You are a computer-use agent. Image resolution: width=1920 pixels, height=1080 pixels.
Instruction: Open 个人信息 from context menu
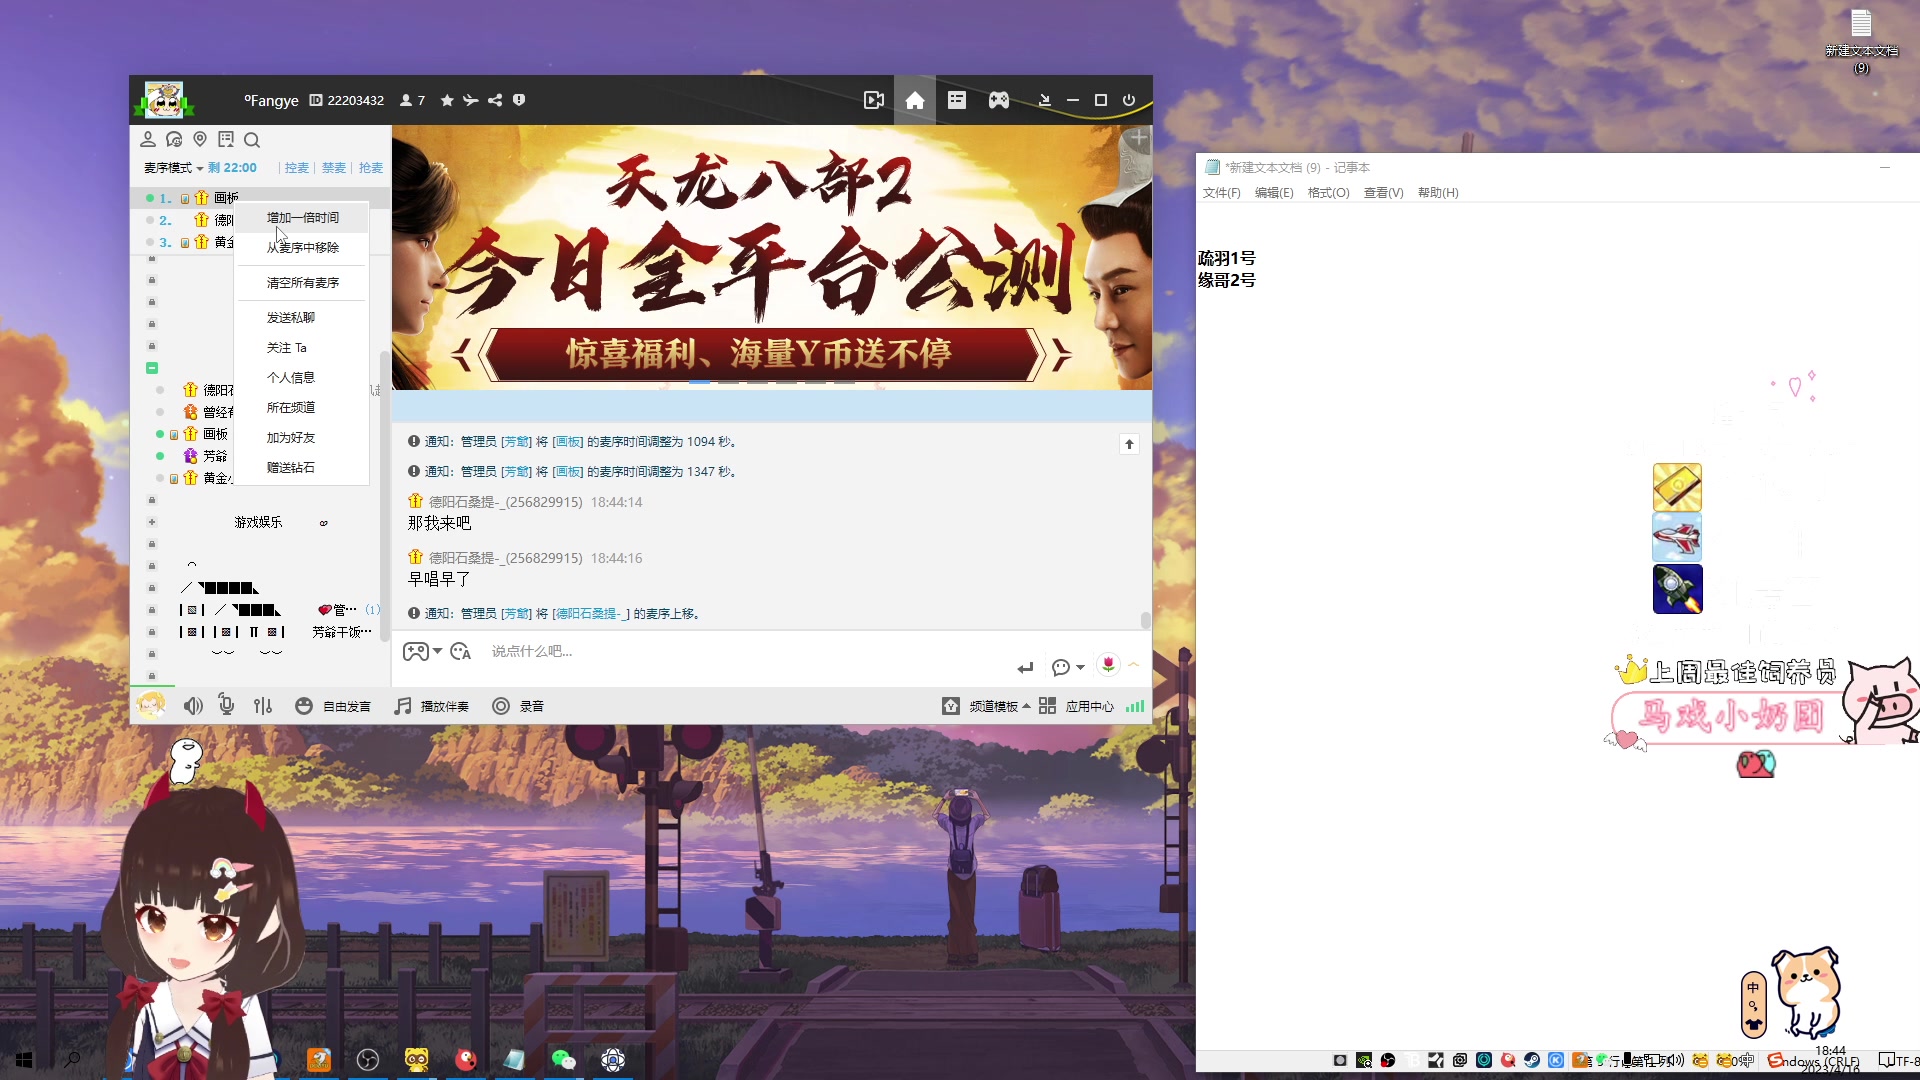point(290,377)
